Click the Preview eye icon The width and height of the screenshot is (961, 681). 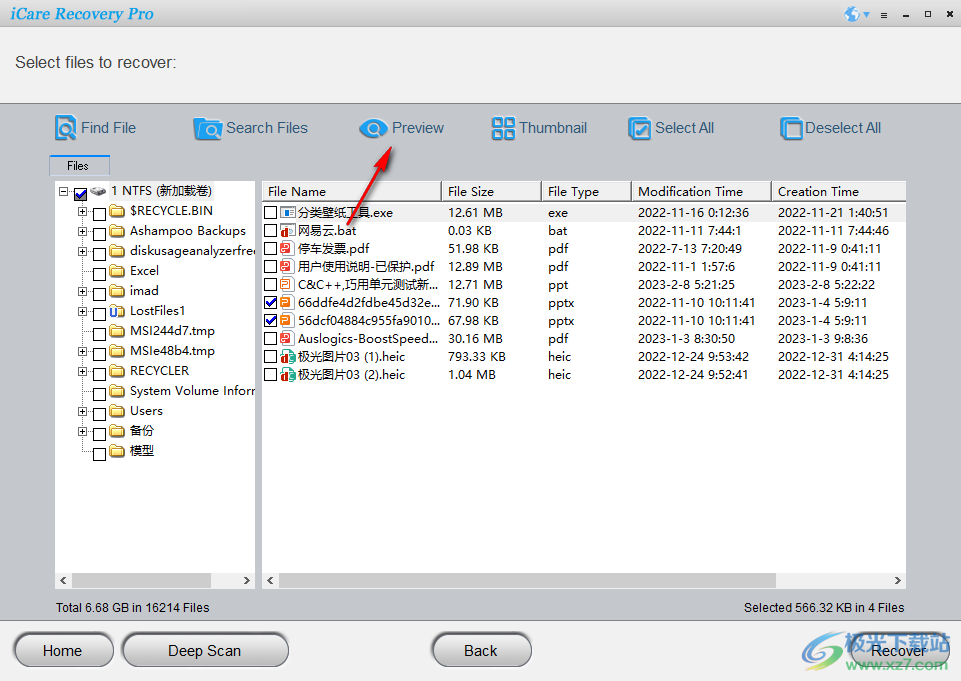point(373,128)
